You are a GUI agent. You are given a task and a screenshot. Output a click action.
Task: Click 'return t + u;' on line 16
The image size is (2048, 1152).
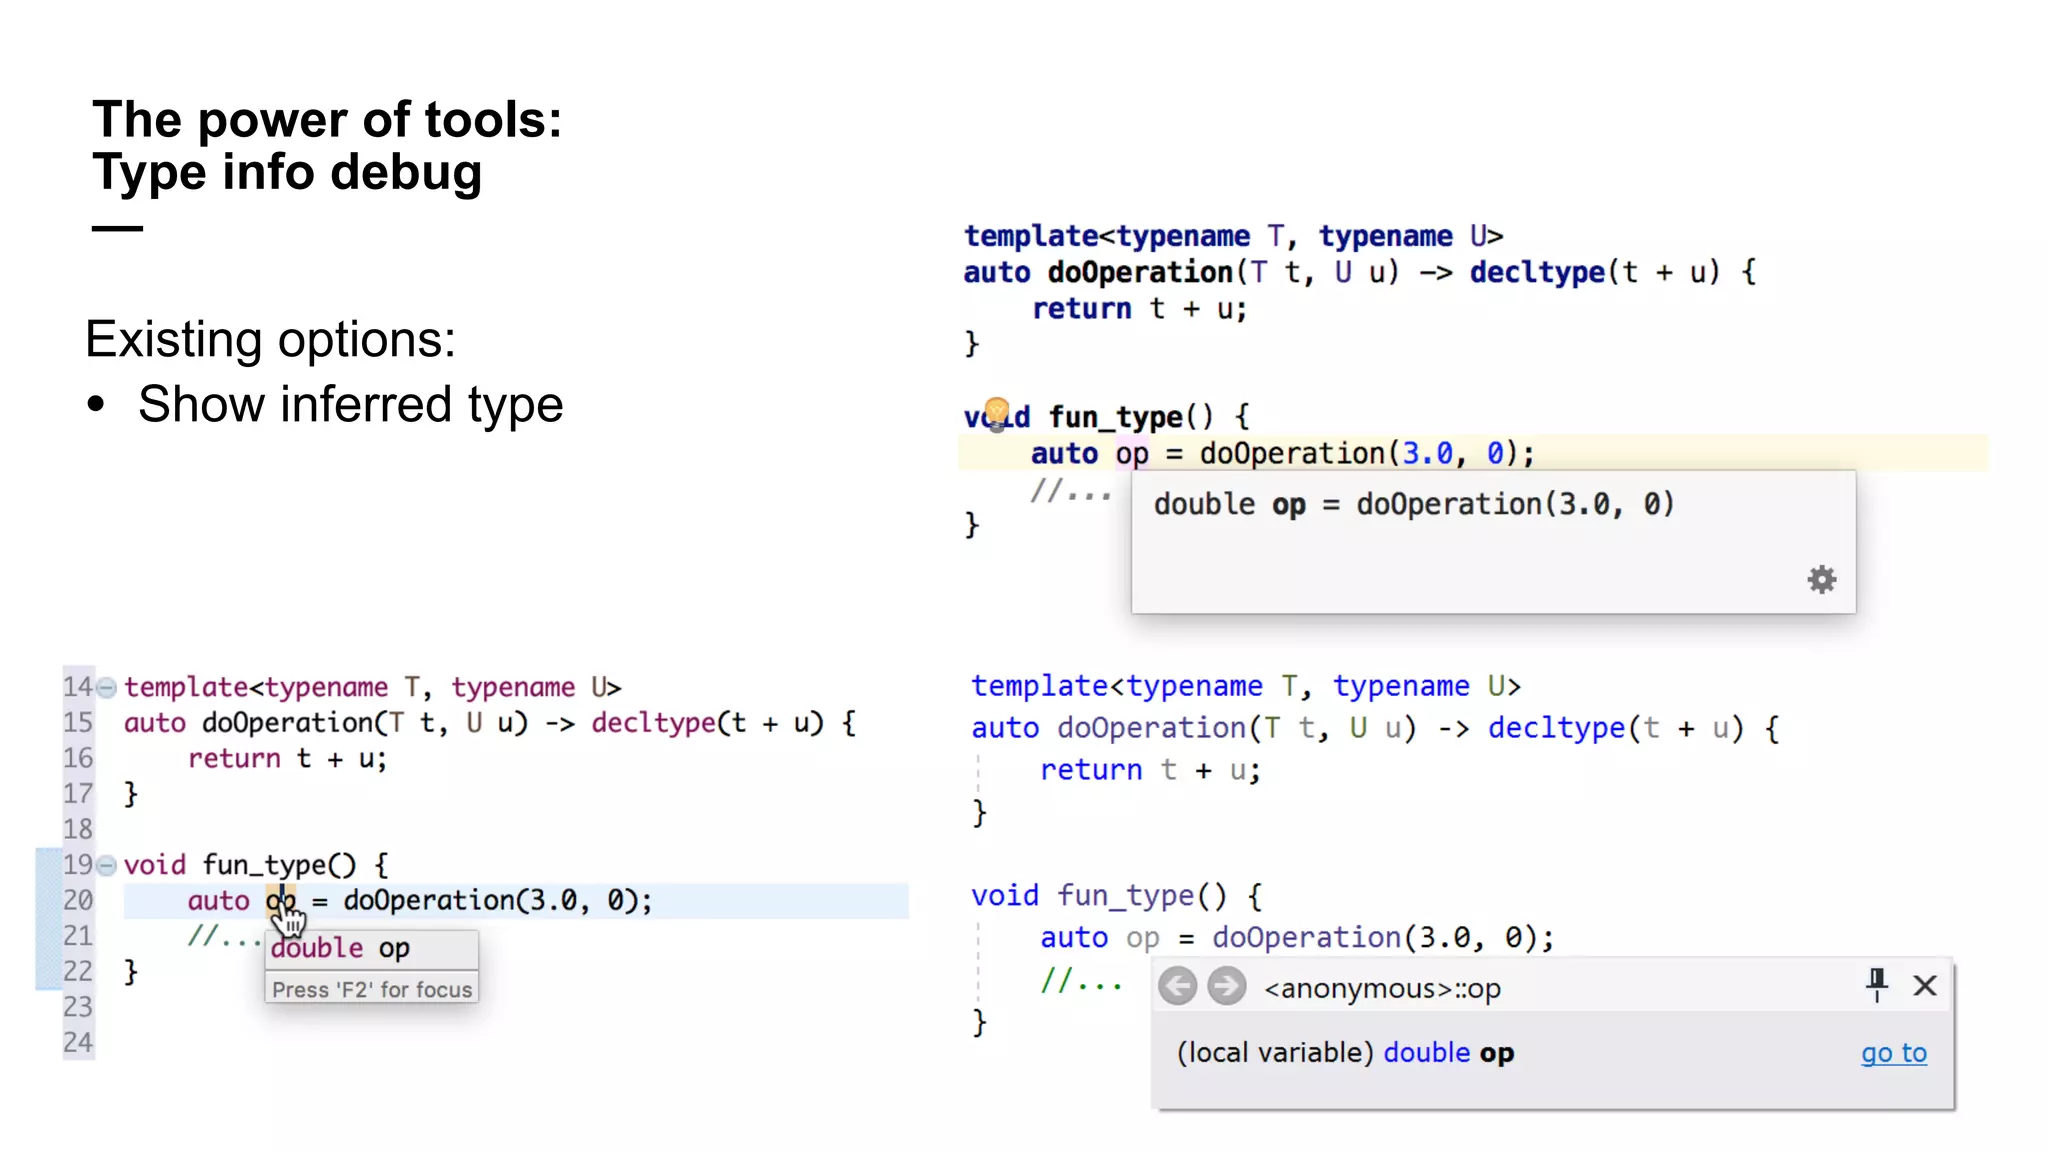point(287,759)
